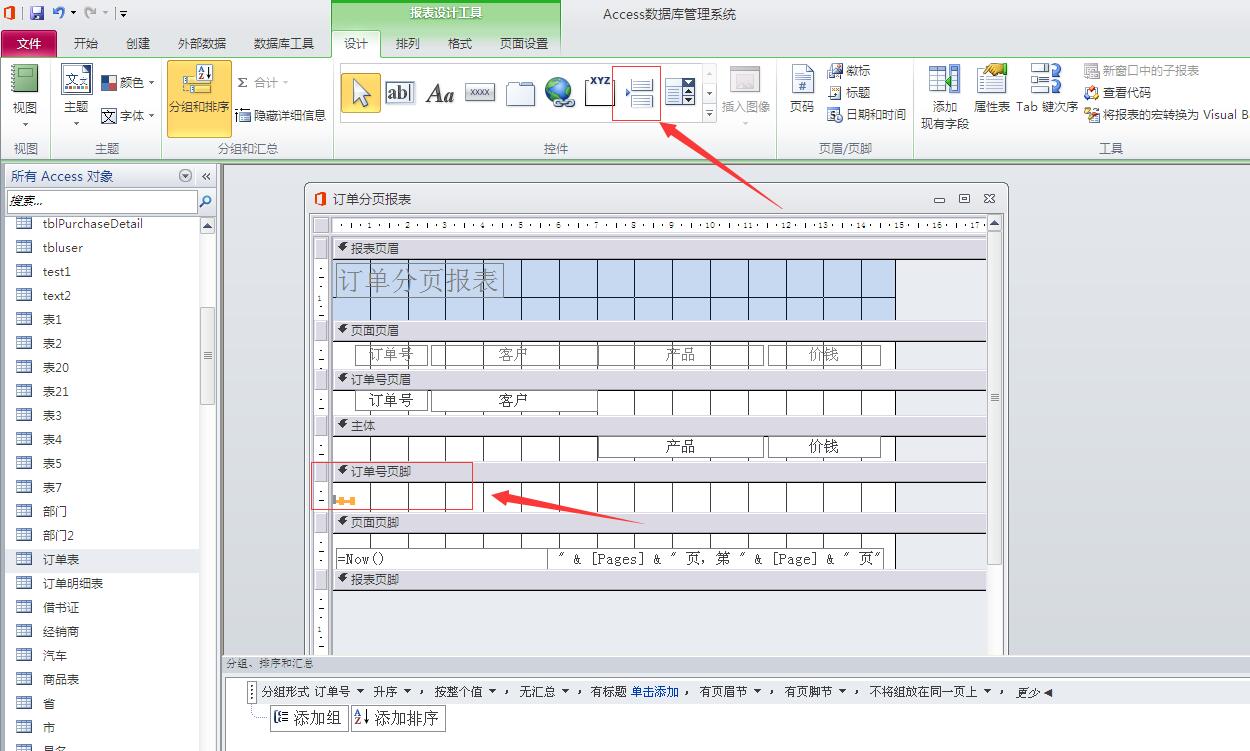Screen dimensions: 1250x751
Task: Open View Code
Action: tap(1117, 92)
